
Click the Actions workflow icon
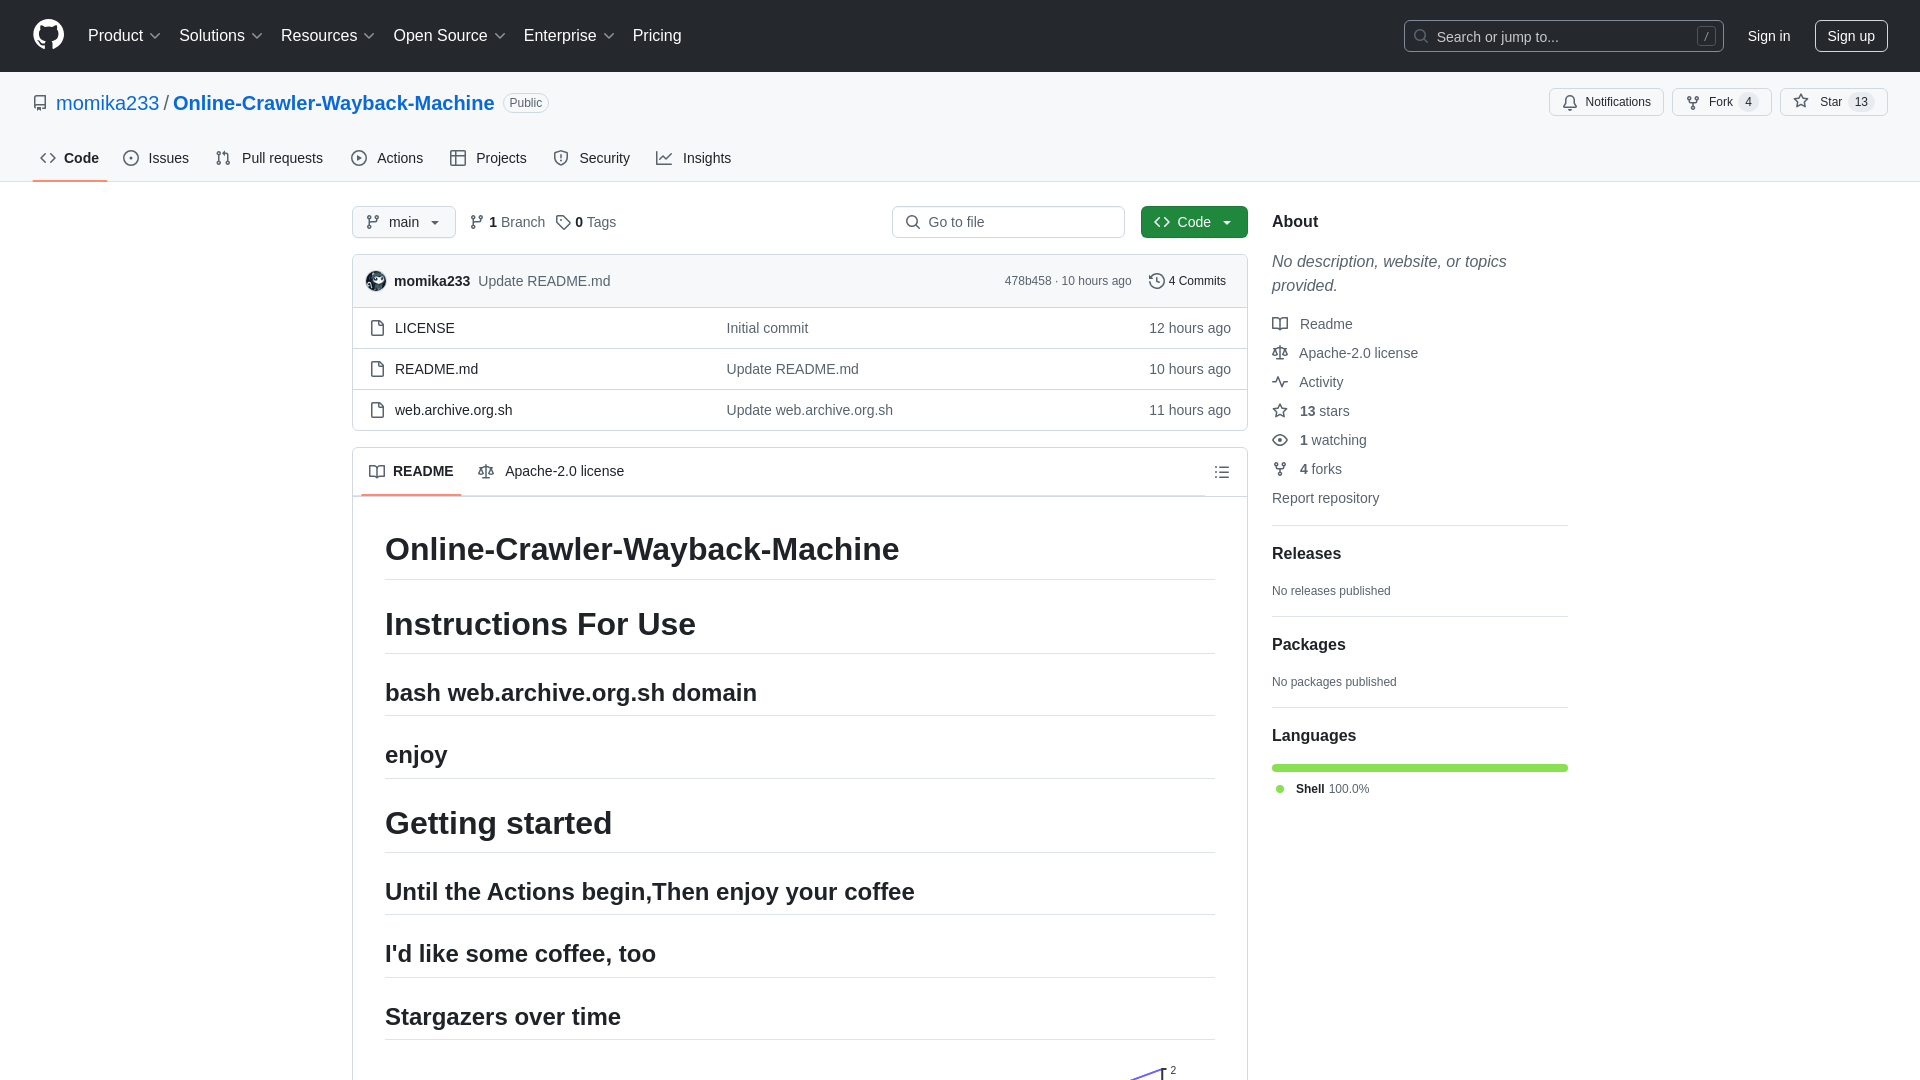point(359,158)
